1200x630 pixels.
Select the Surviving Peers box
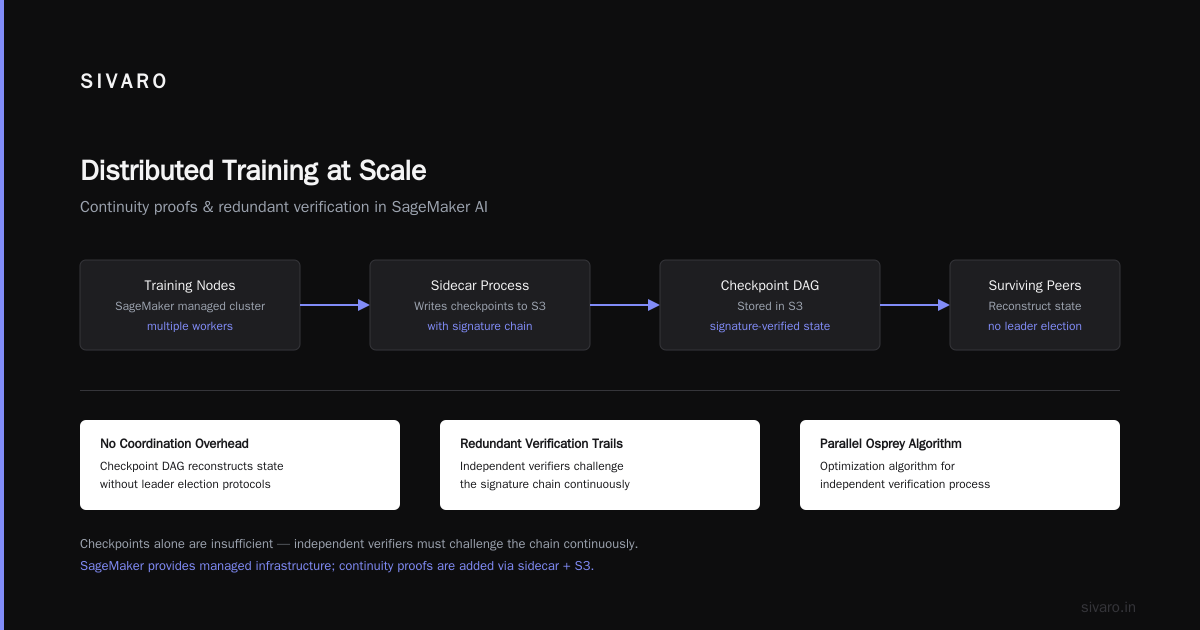[1035, 305]
